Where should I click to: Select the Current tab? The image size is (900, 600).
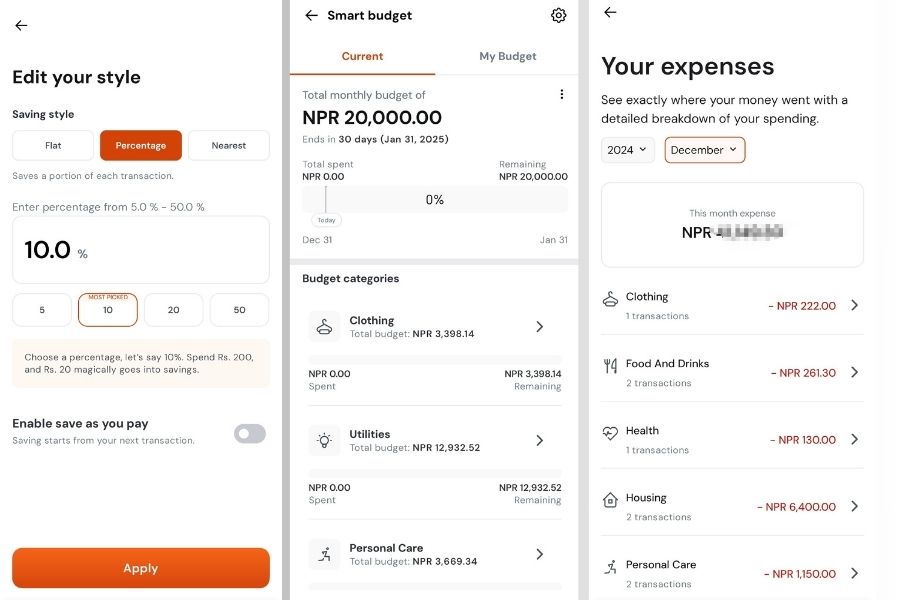pos(362,56)
